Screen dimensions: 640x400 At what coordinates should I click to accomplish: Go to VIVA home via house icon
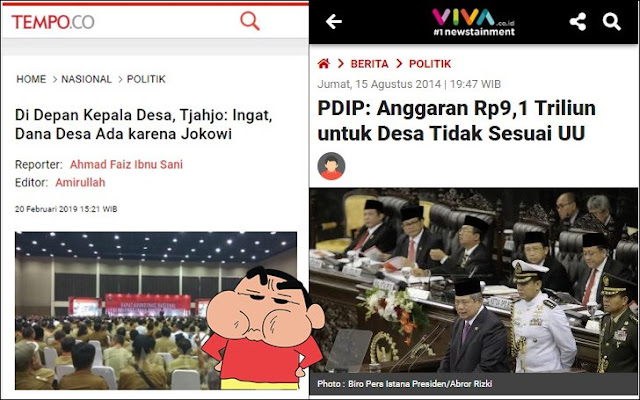pyautogui.click(x=324, y=64)
